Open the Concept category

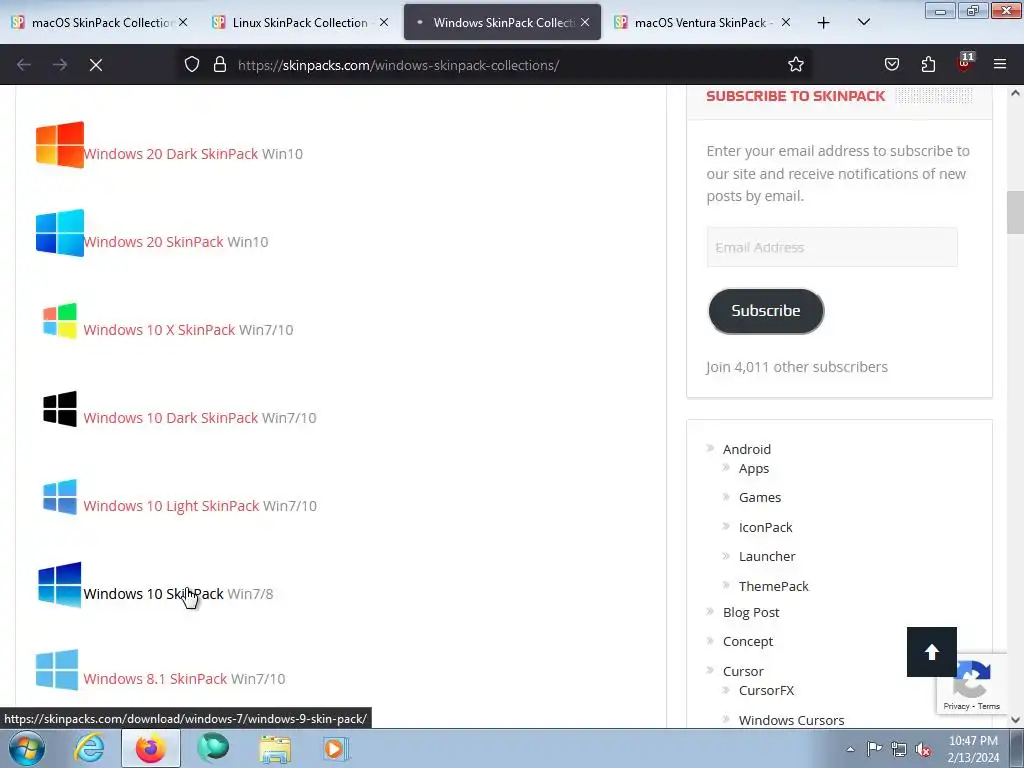click(x=748, y=641)
